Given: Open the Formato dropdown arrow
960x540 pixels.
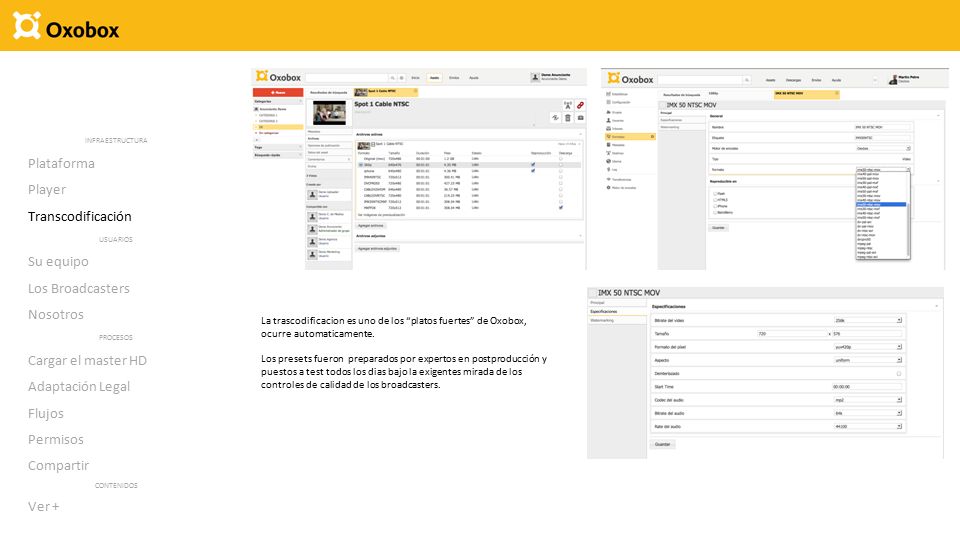Looking at the screenshot, I should click(909, 170).
